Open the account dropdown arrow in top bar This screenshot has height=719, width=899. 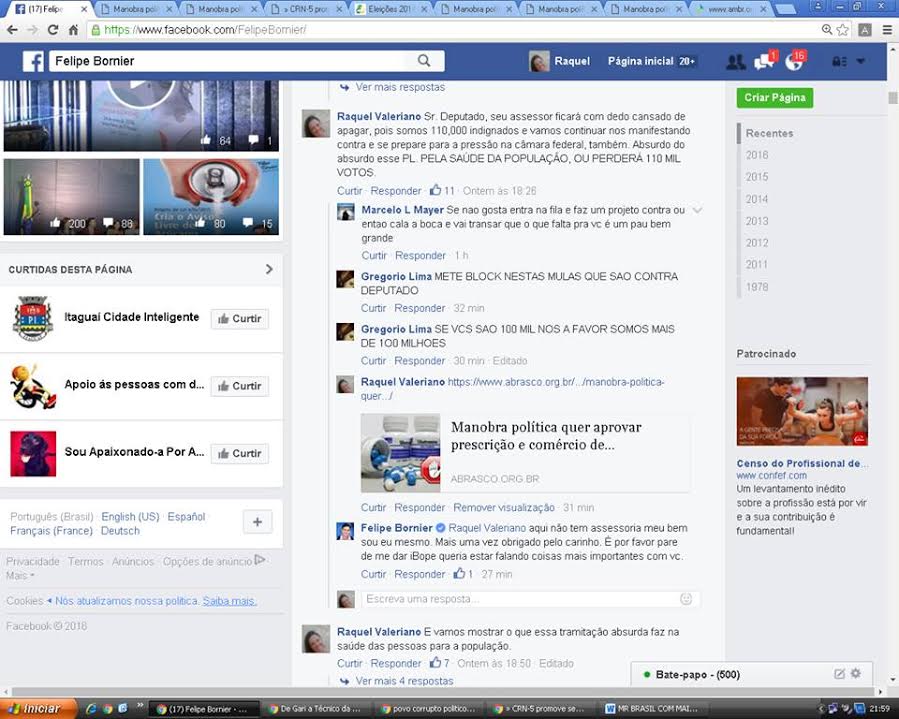tap(860, 62)
